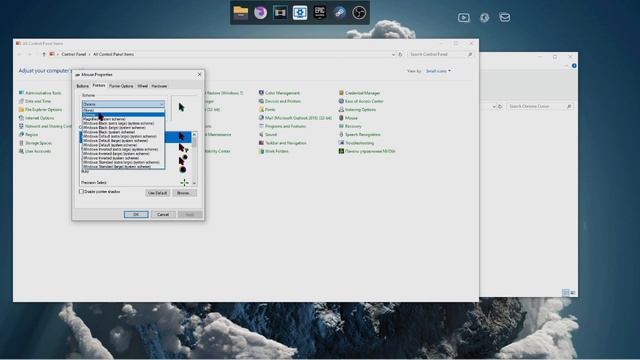The width and height of the screenshot is (640, 360).
Task: Launch OBS Studio from the top dock
Action: pyautogui.click(x=359, y=13)
